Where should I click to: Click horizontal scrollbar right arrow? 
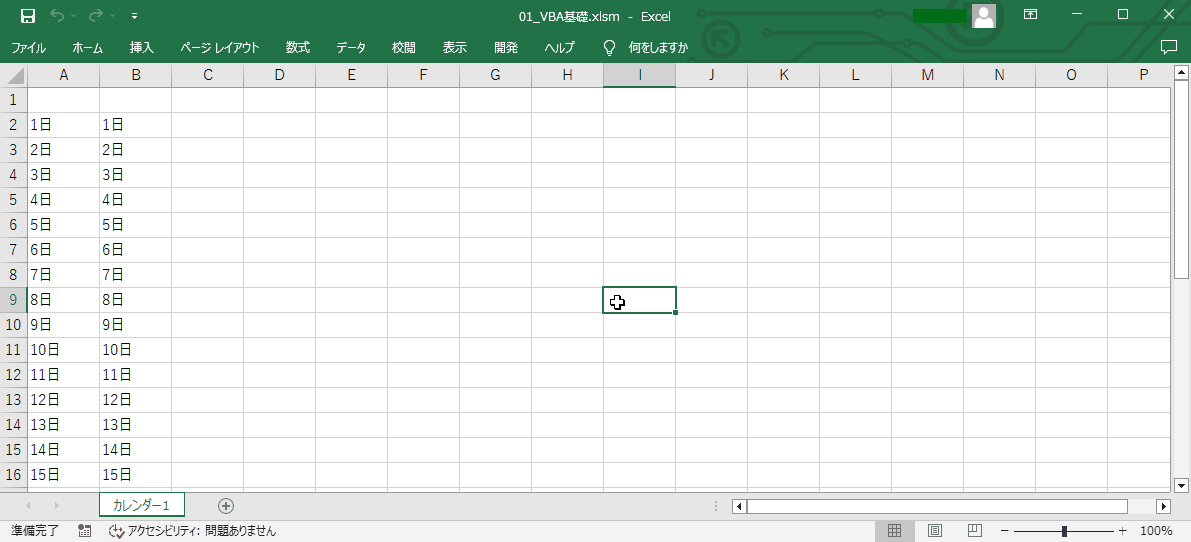click(x=1164, y=506)
